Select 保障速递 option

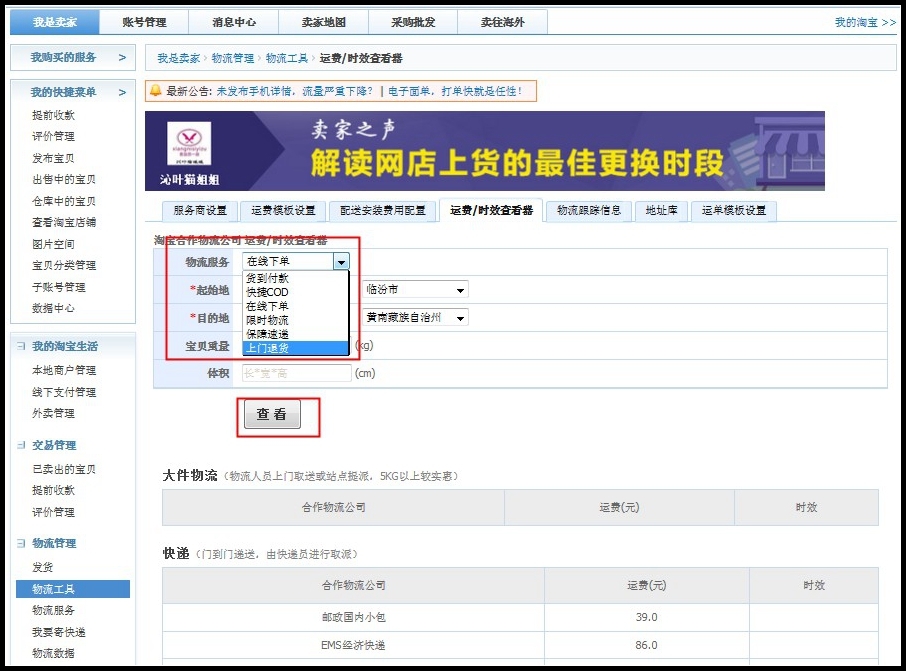296,333
